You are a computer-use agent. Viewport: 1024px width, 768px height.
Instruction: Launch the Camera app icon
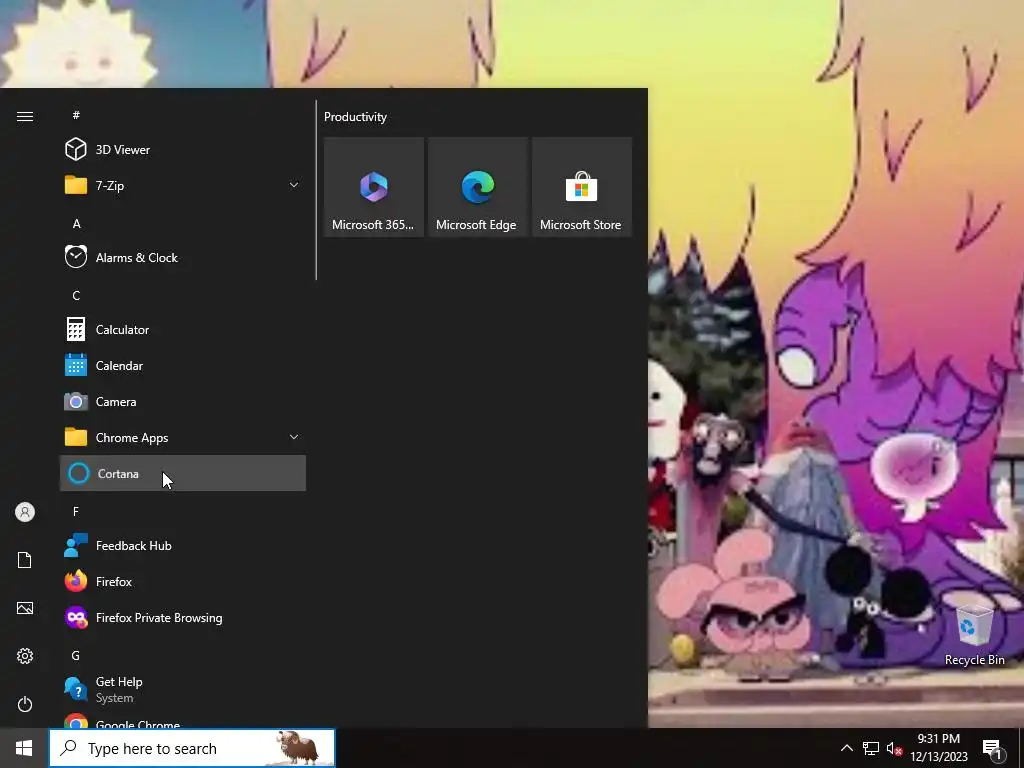pos(76,401)
